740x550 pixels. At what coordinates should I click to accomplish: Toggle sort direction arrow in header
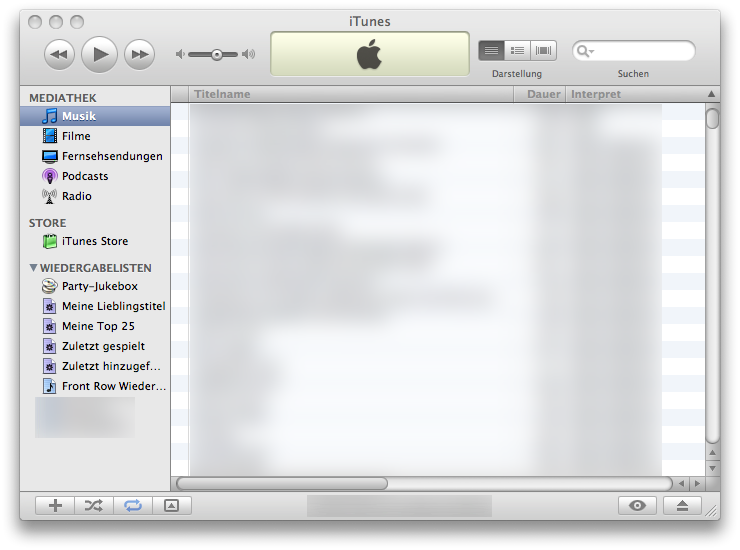(x=712, y=94)
